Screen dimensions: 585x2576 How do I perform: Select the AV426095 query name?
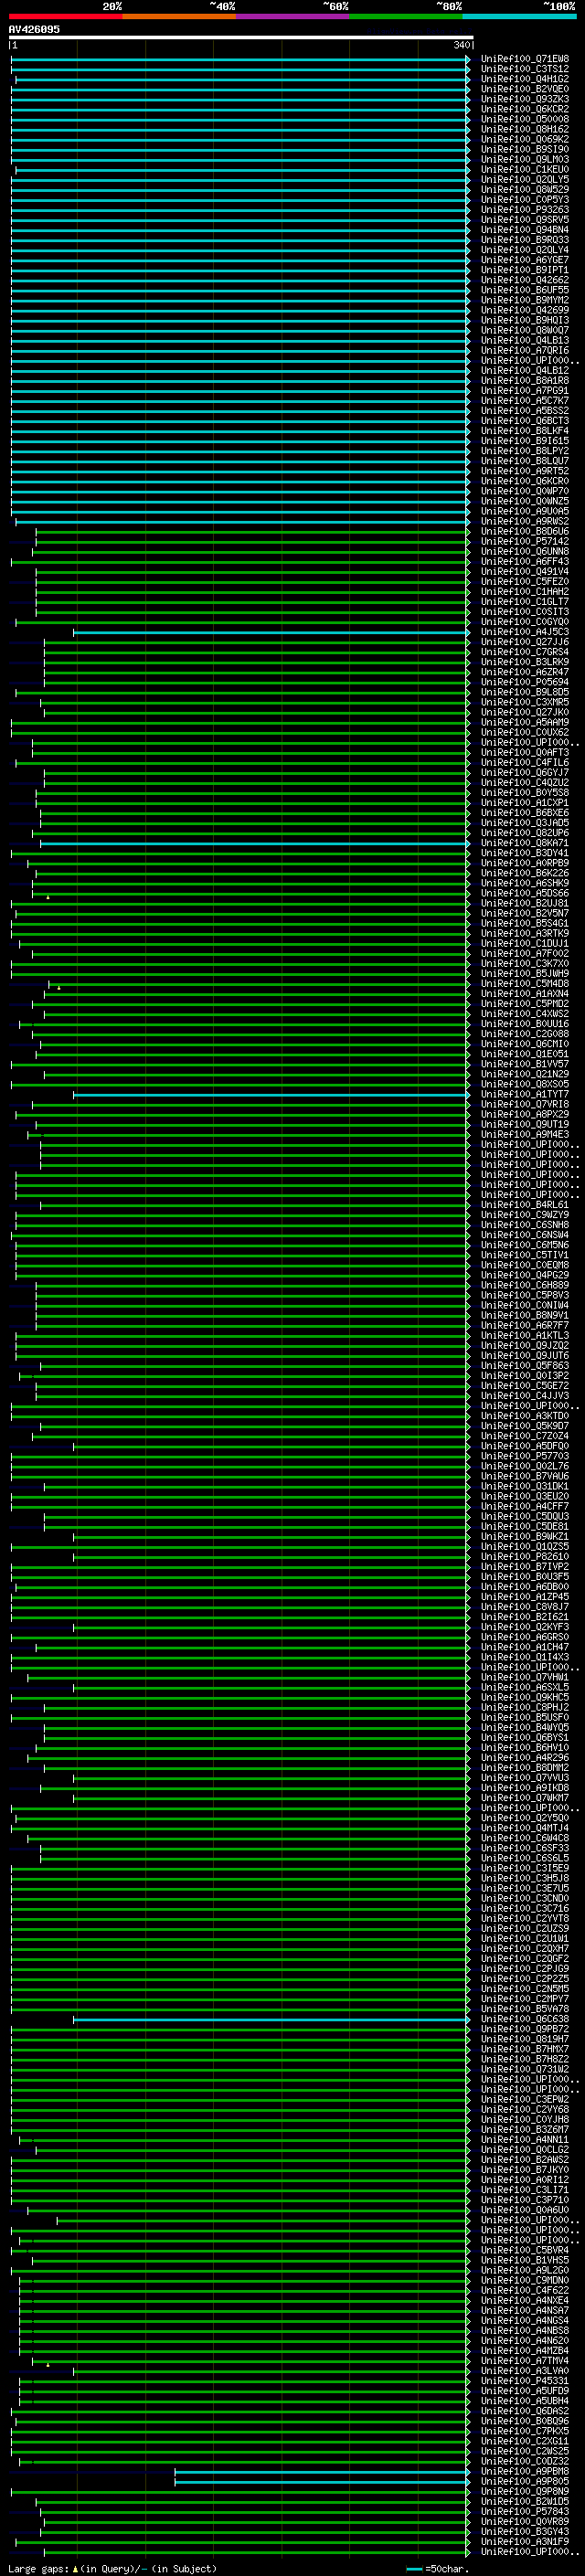pyautogui.click(x=34, y=29)
